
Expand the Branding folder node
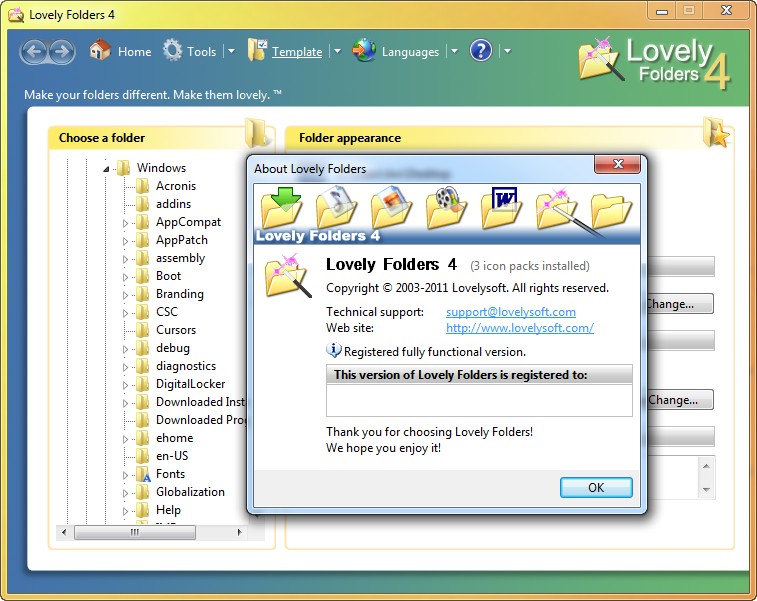tap(126, 295)
